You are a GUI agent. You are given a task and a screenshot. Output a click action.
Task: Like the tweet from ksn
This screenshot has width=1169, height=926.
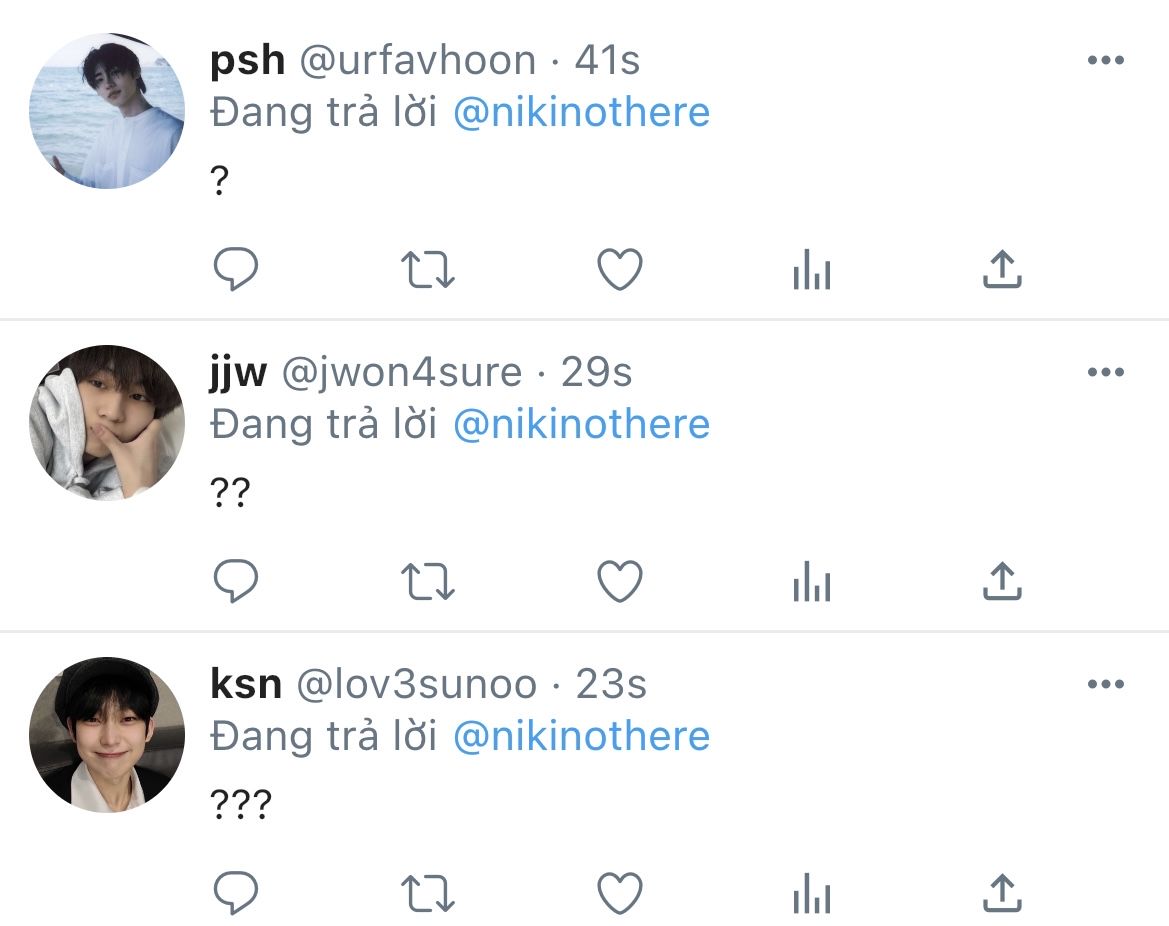[x=620, y=892]
